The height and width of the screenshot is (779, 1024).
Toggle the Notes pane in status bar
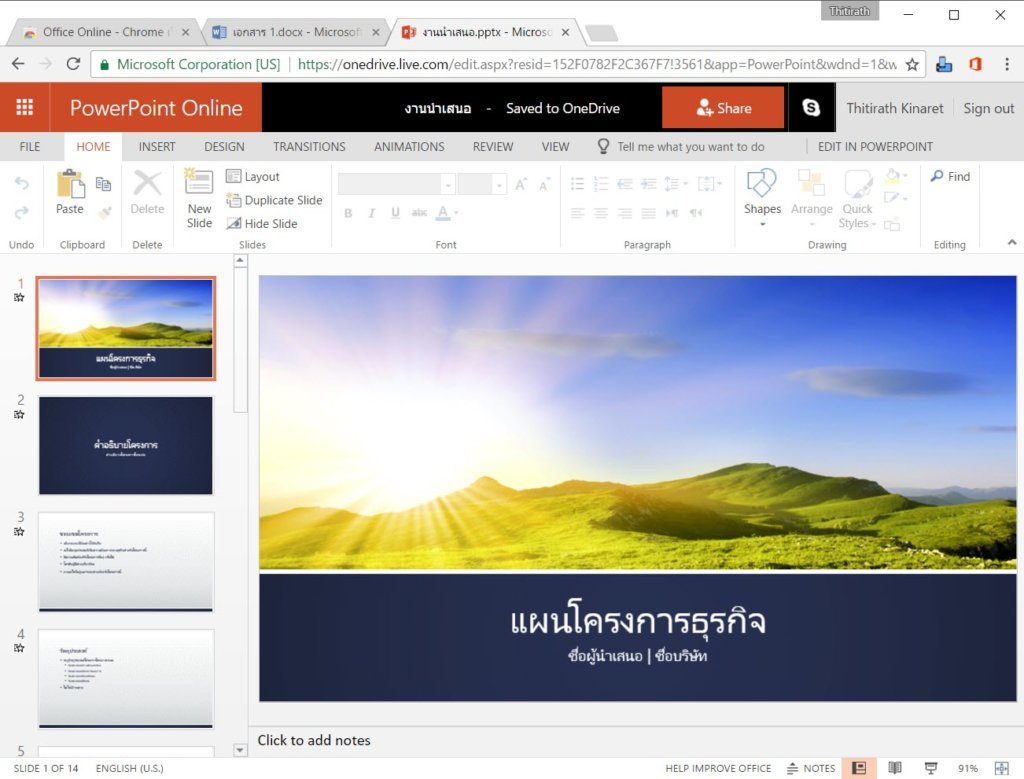click(x=811, y=768)
